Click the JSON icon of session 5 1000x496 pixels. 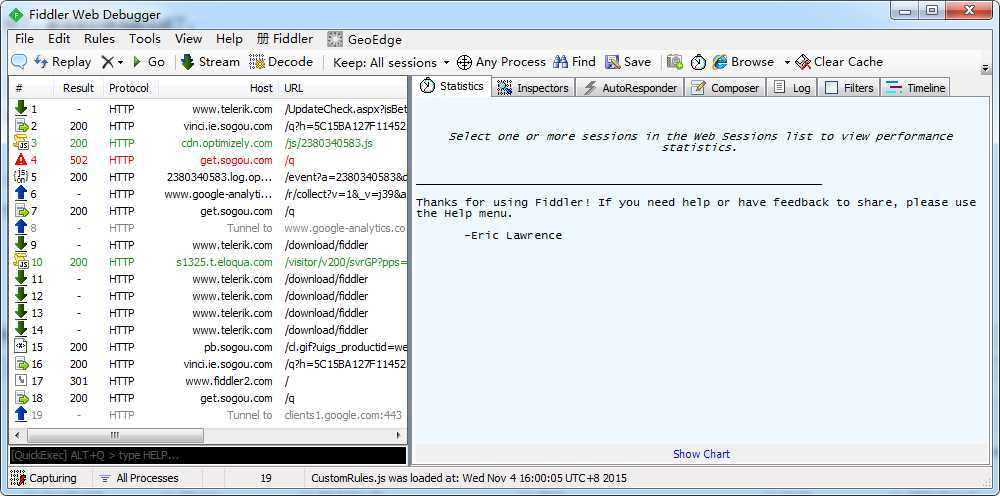[x=21, y=177]
